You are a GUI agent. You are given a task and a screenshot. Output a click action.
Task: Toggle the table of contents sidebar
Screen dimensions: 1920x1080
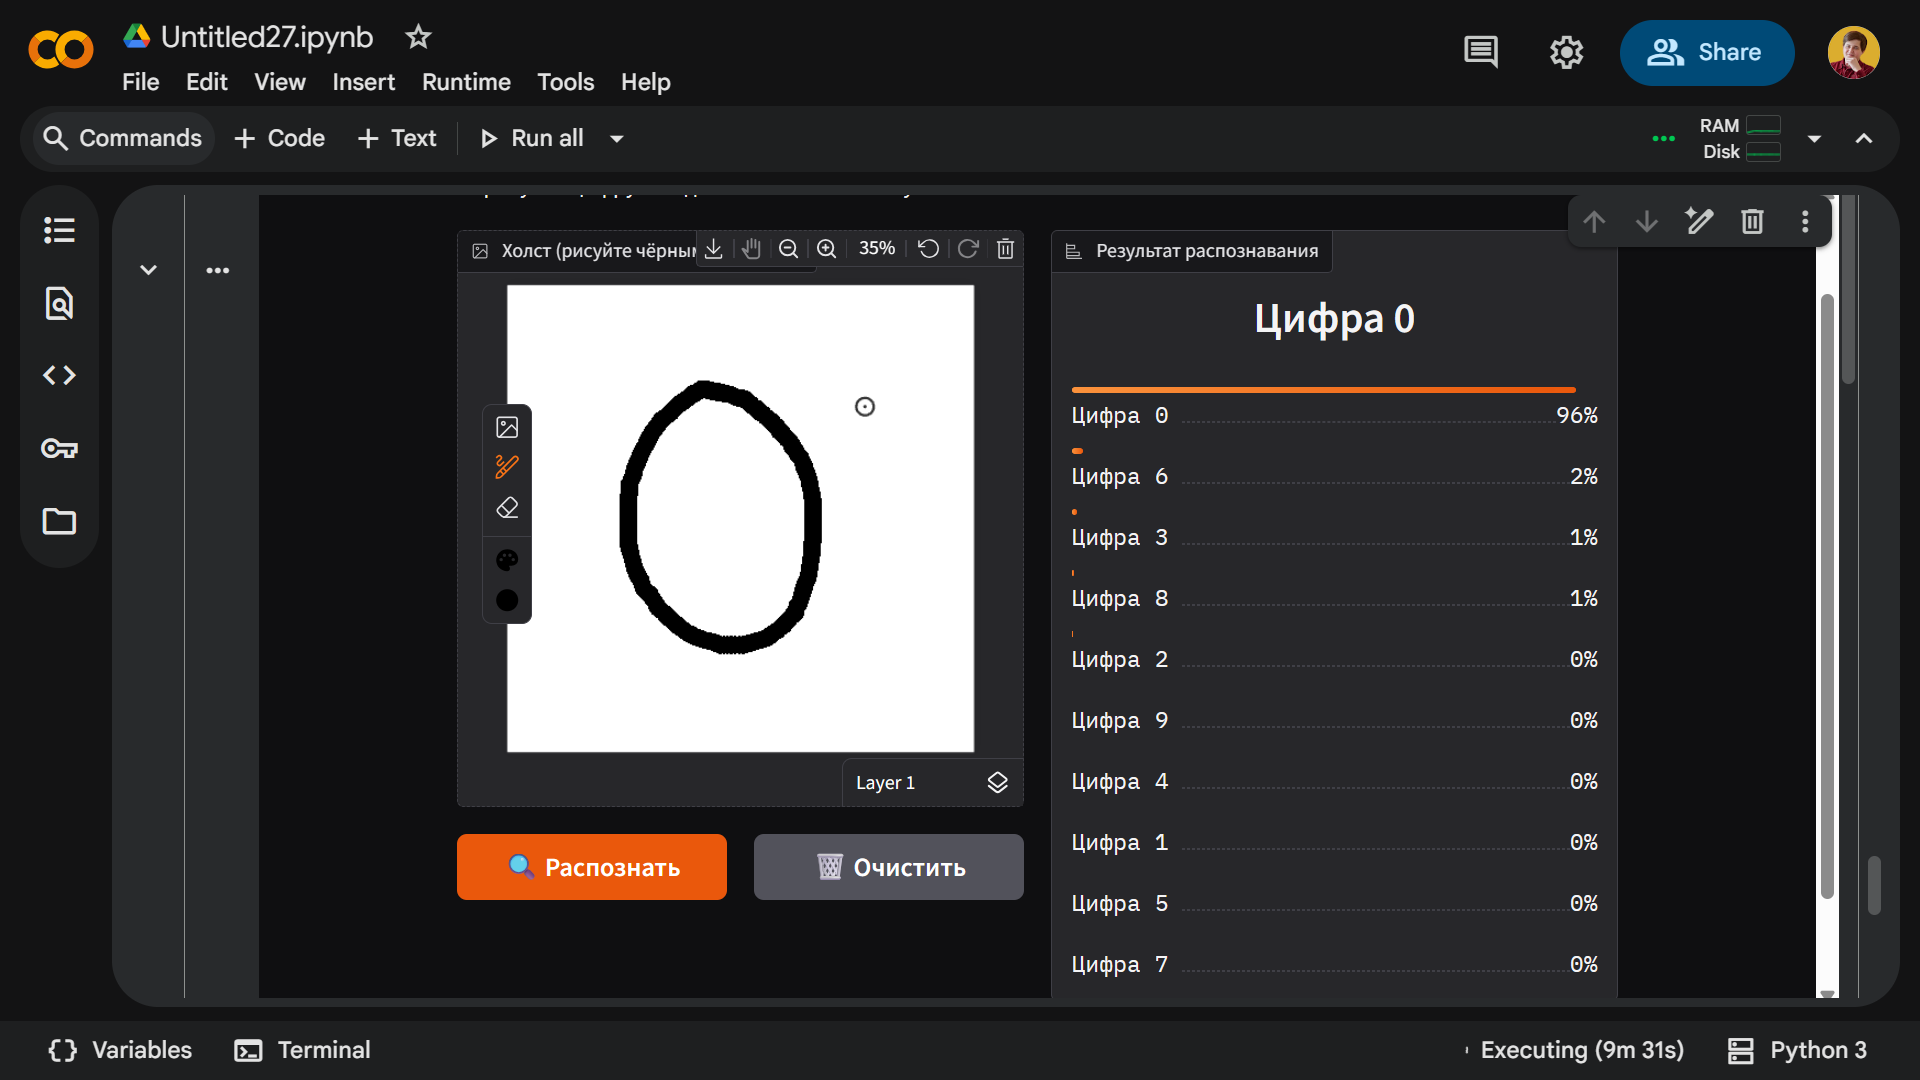coord(59,230)
